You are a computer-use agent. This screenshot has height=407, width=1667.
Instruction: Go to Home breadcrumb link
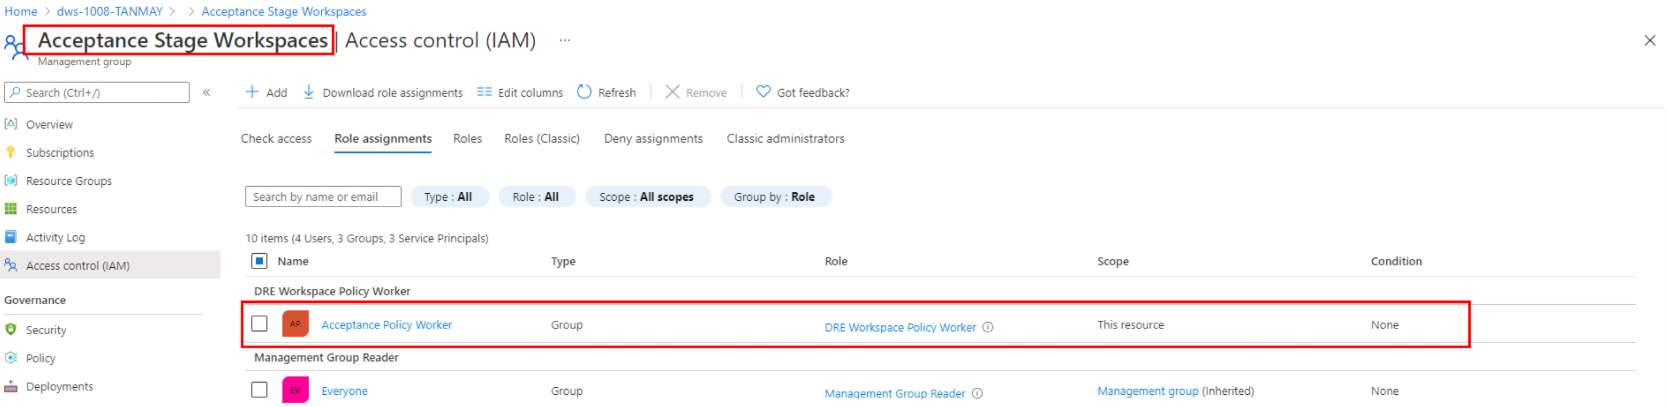[21, 12]
